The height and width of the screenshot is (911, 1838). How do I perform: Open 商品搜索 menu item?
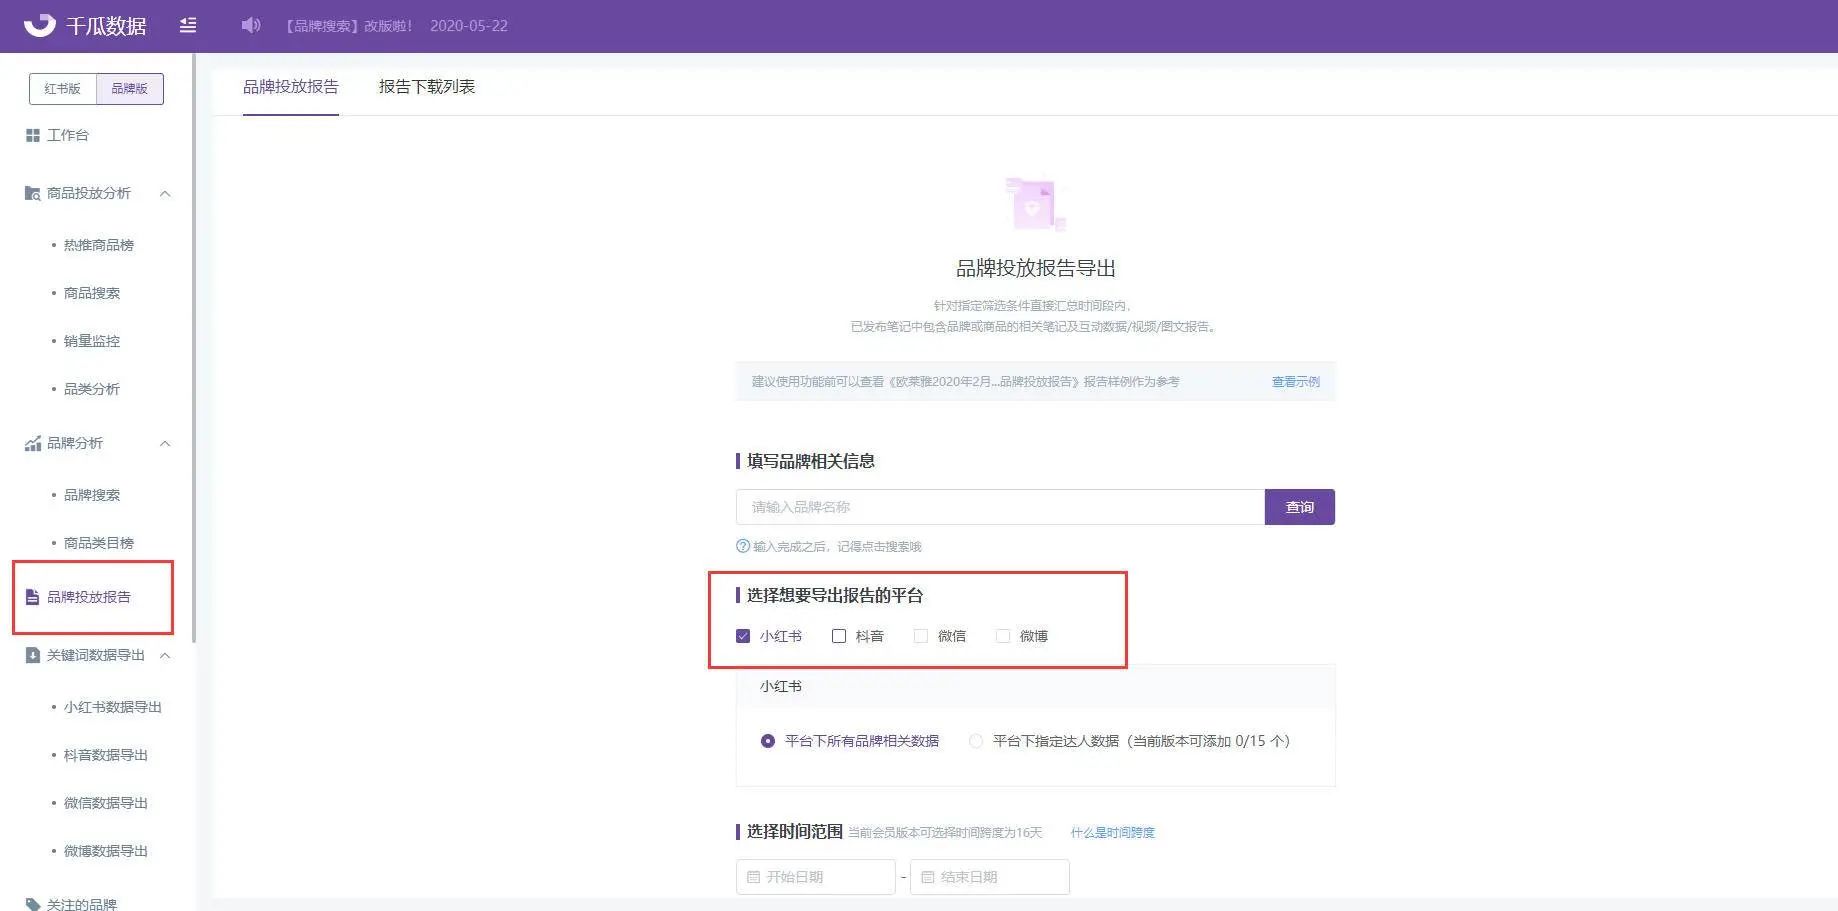(x=92, y=293)
